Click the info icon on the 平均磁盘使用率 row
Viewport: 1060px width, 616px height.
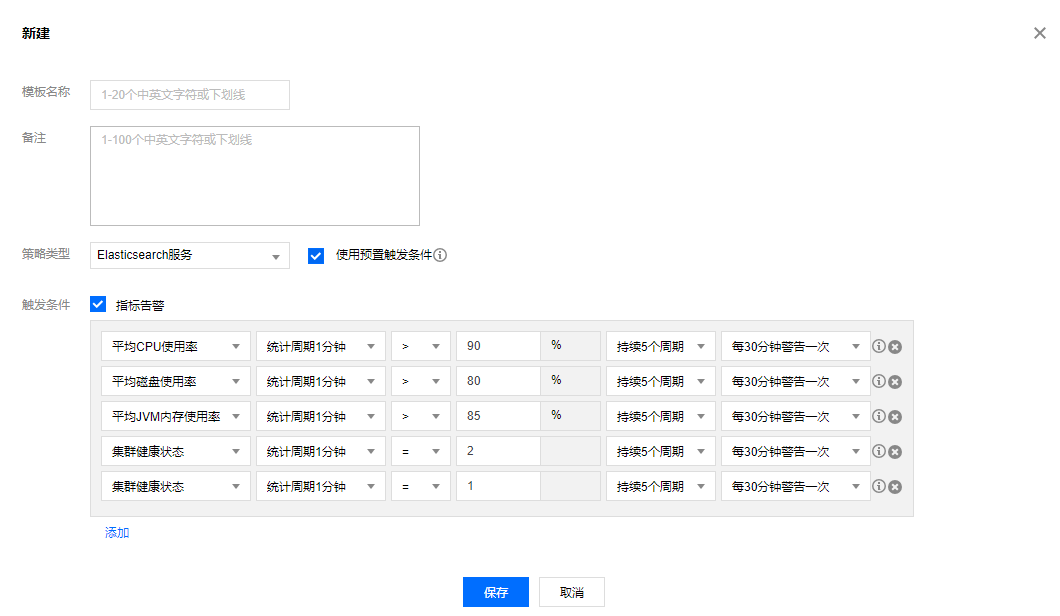[x=878, y=381]
